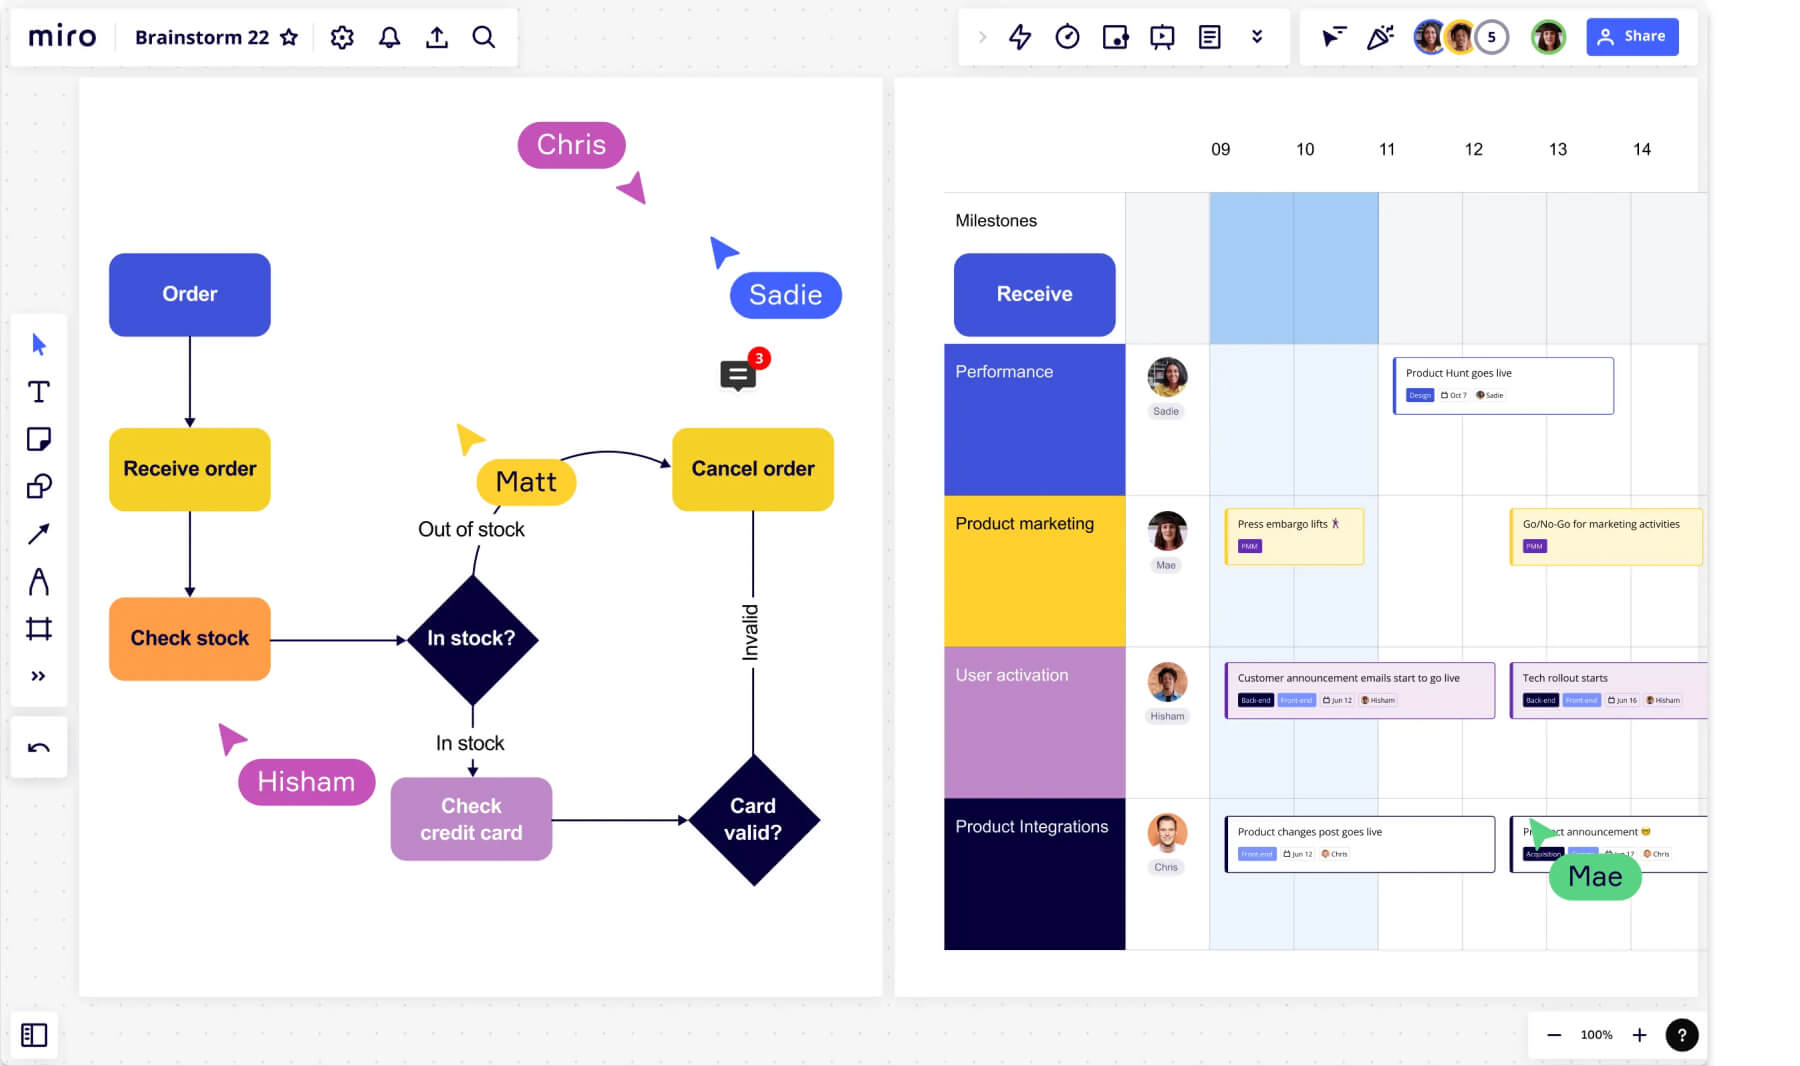1800x1066 pixels.
Task: Click the Share button
Action: pyautogui.click(x=1632, y=37)
